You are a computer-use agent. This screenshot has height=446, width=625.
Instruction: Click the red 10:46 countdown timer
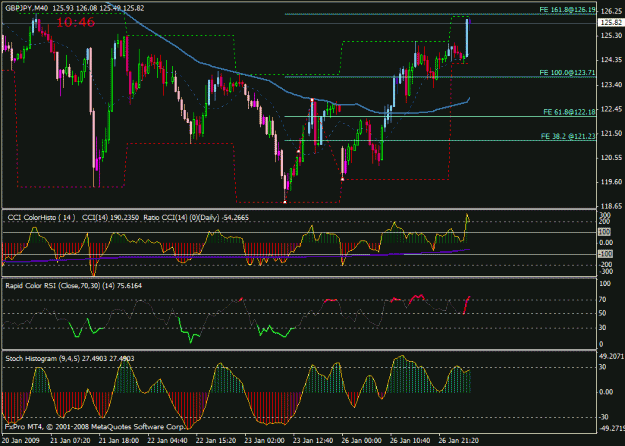[75, 22]
